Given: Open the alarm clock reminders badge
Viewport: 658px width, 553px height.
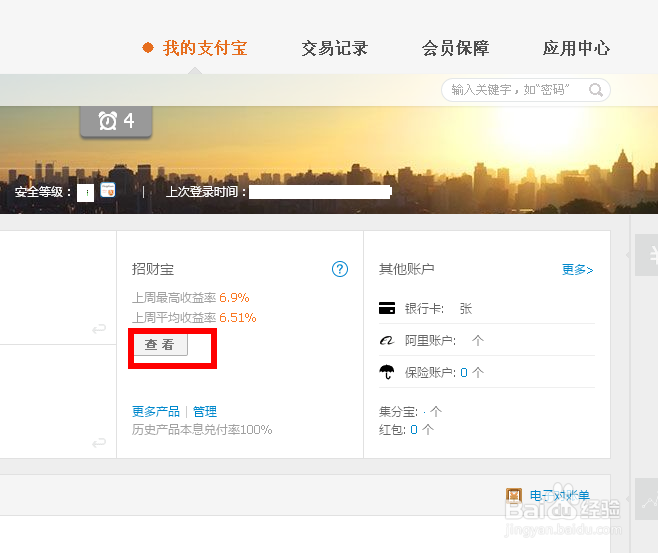Looking at the screenshot, I should 116,121.
